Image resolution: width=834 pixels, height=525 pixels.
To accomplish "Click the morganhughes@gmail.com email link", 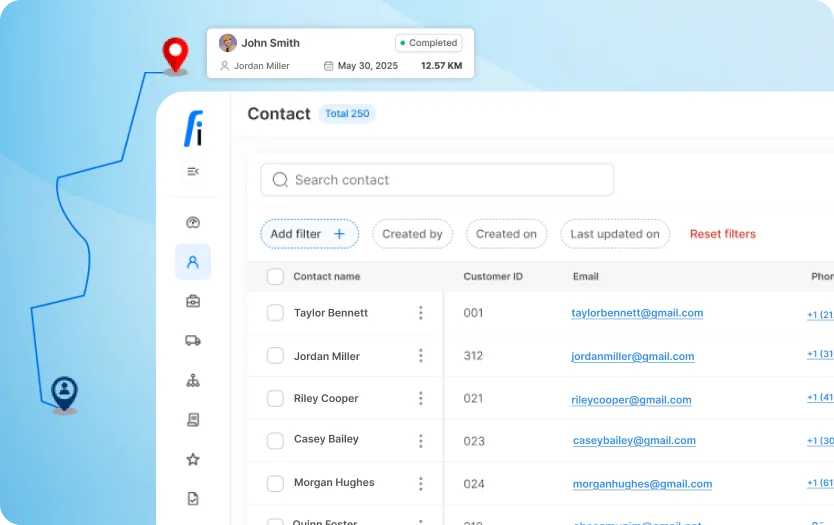I will [x=643, y=484].
